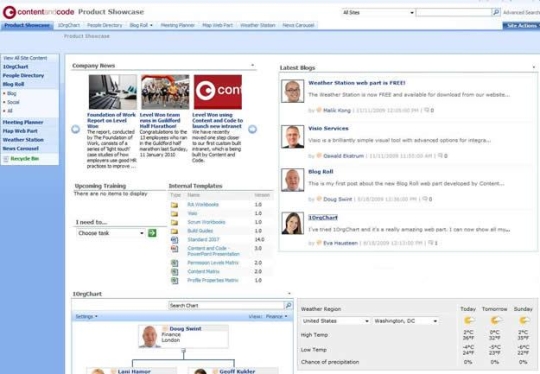The width and height of the screenshot is (540, 374).
Task: Click the green go arrow beside Choose task
Action: point(152,233)
